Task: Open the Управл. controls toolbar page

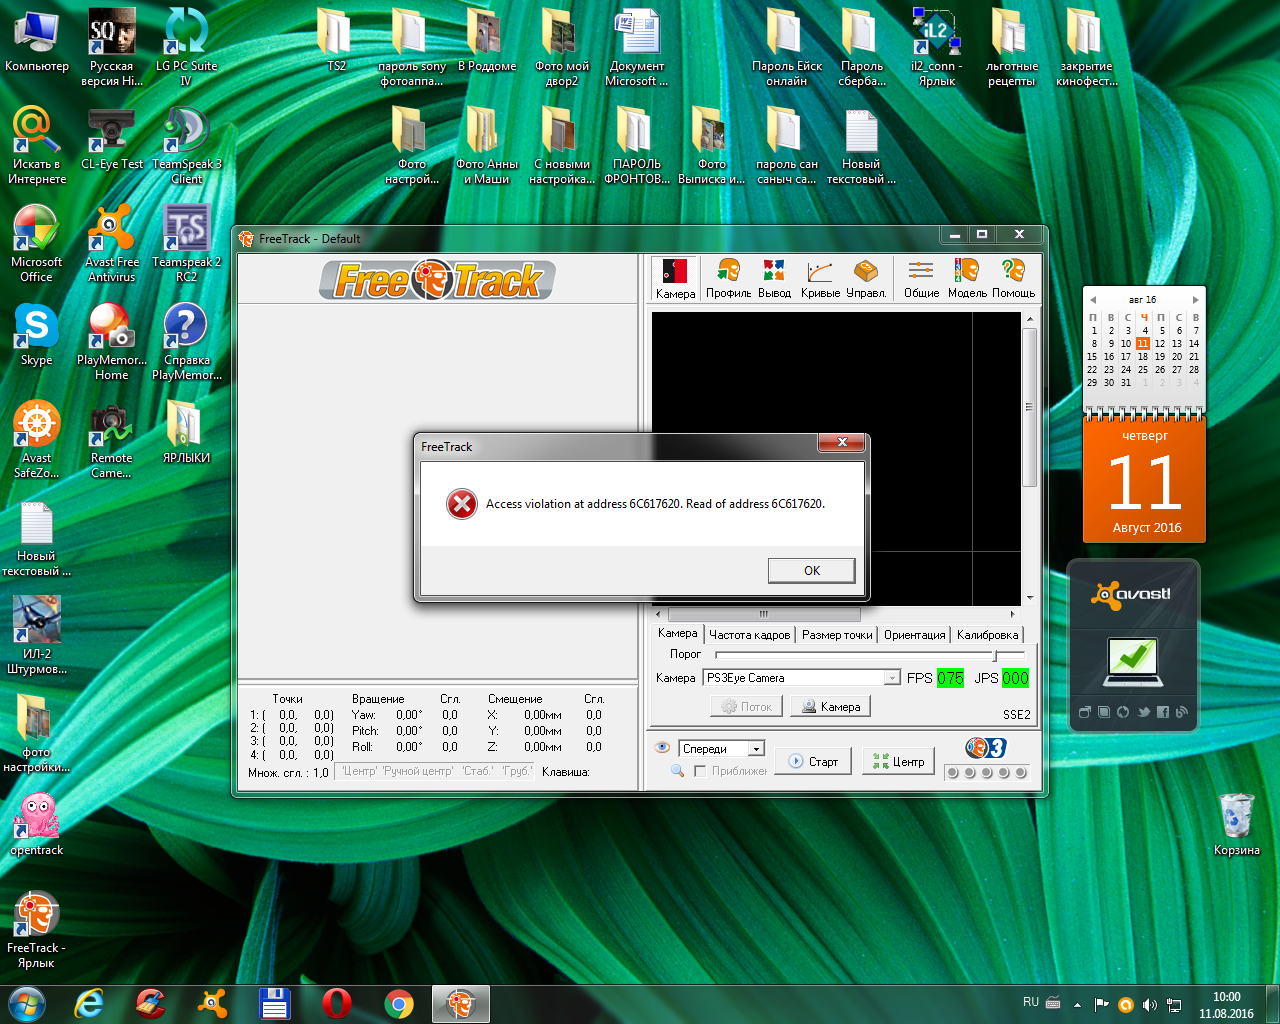Action: pyautogui.click(x=866, y=278)
